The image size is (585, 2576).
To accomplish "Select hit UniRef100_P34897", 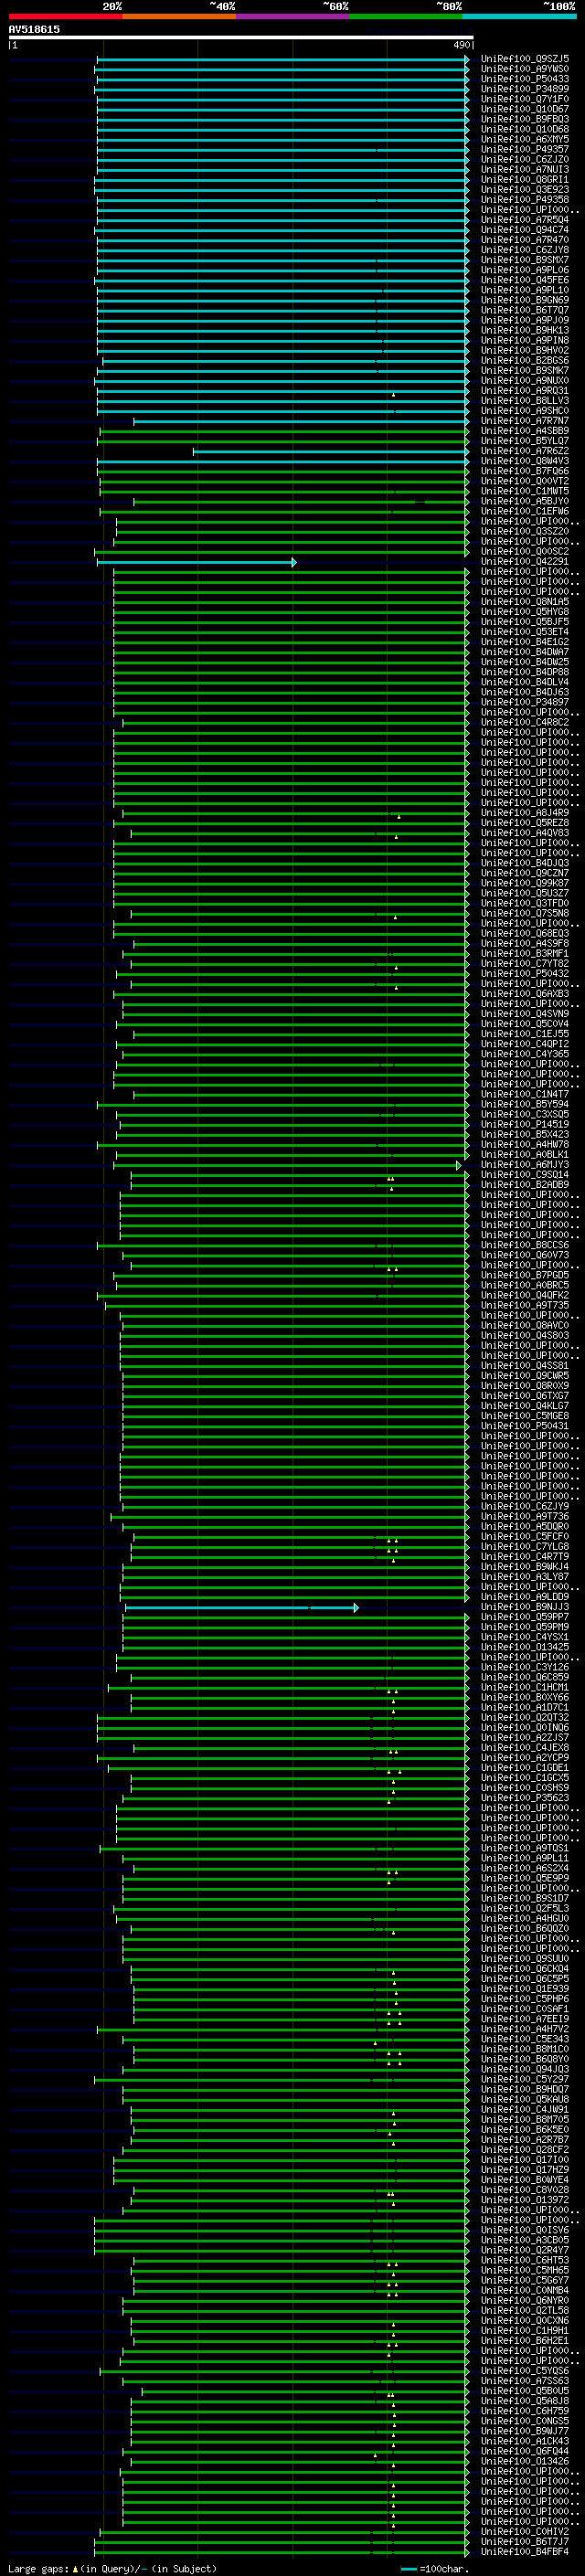I will pyautogui.click(x=525, y=703).
